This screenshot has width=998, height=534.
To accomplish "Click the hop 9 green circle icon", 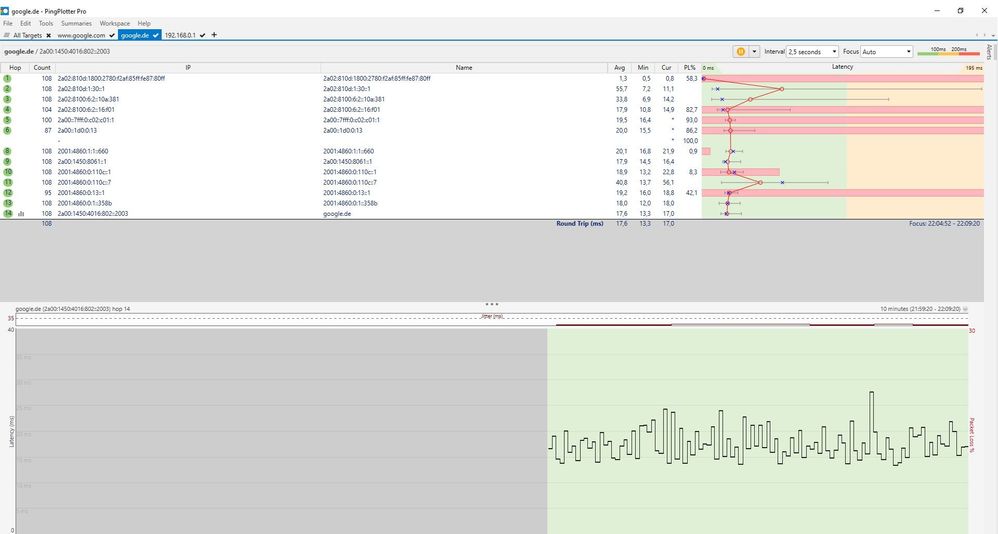I will 8,162.
